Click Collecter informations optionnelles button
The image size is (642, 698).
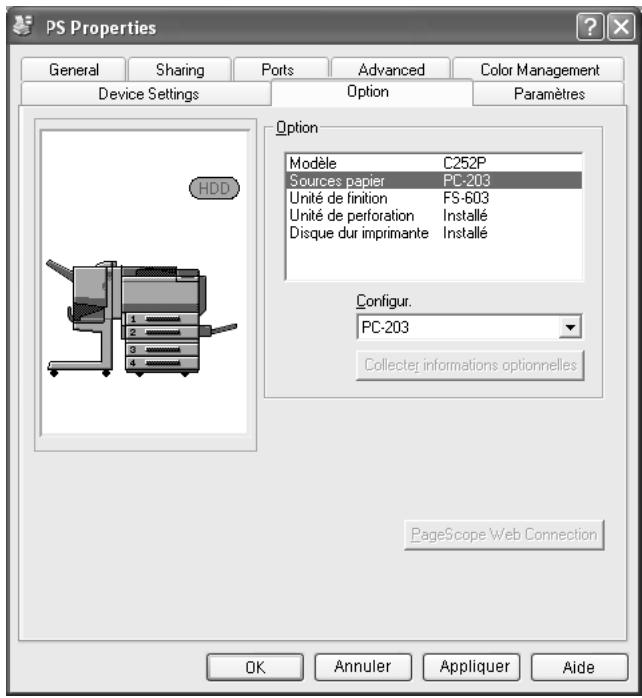point(470,365)
